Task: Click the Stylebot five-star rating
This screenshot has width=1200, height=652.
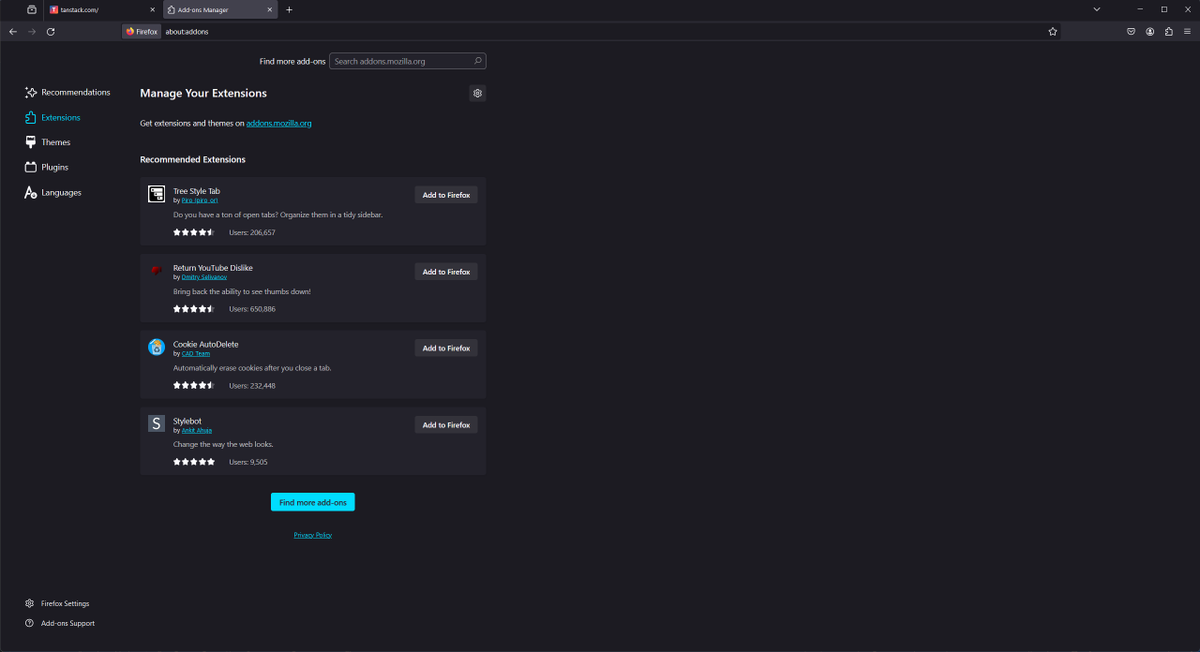Action: [194, 462]
